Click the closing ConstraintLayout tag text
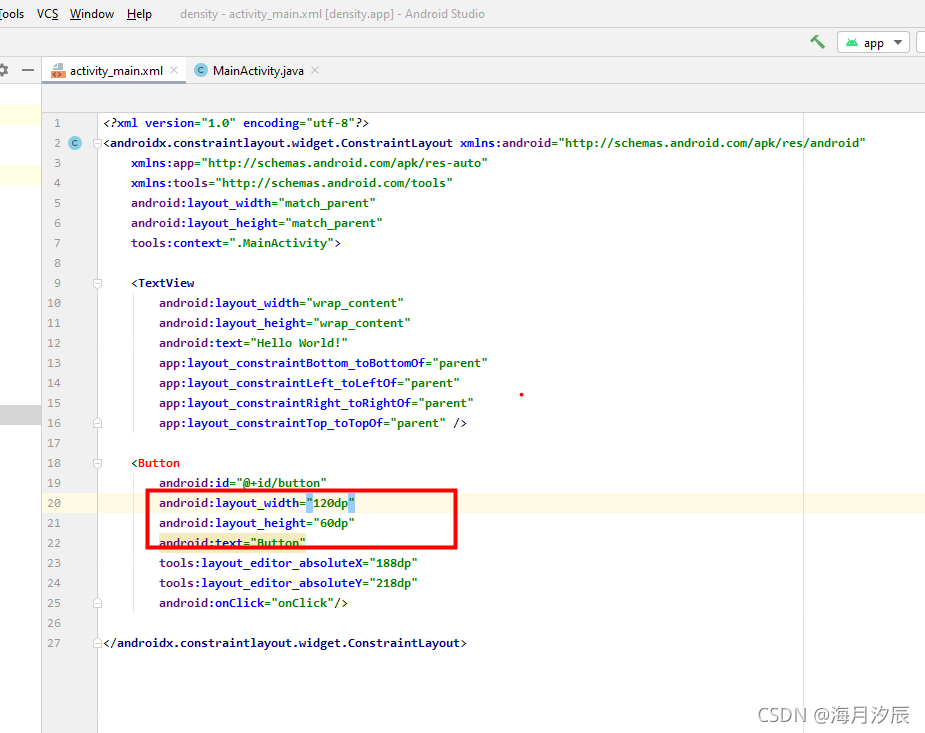This screenshot has height=733, width=925. point(285,643)
